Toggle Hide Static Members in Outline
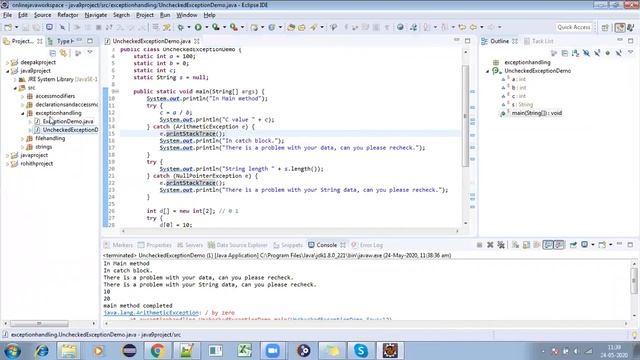This screenshot has width=640, height=360. 597,53
